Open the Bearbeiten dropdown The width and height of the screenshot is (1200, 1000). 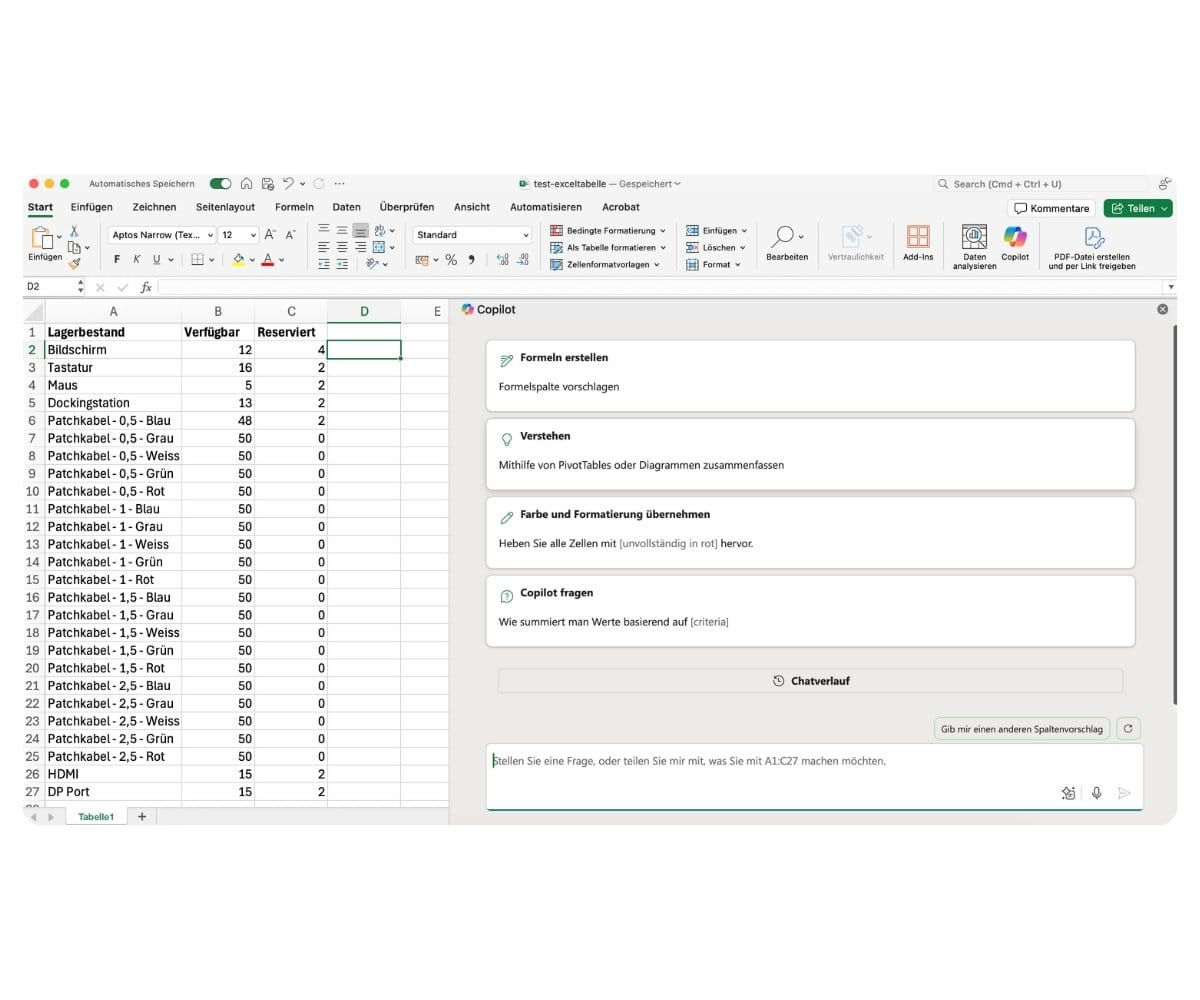tap(787, 244)
